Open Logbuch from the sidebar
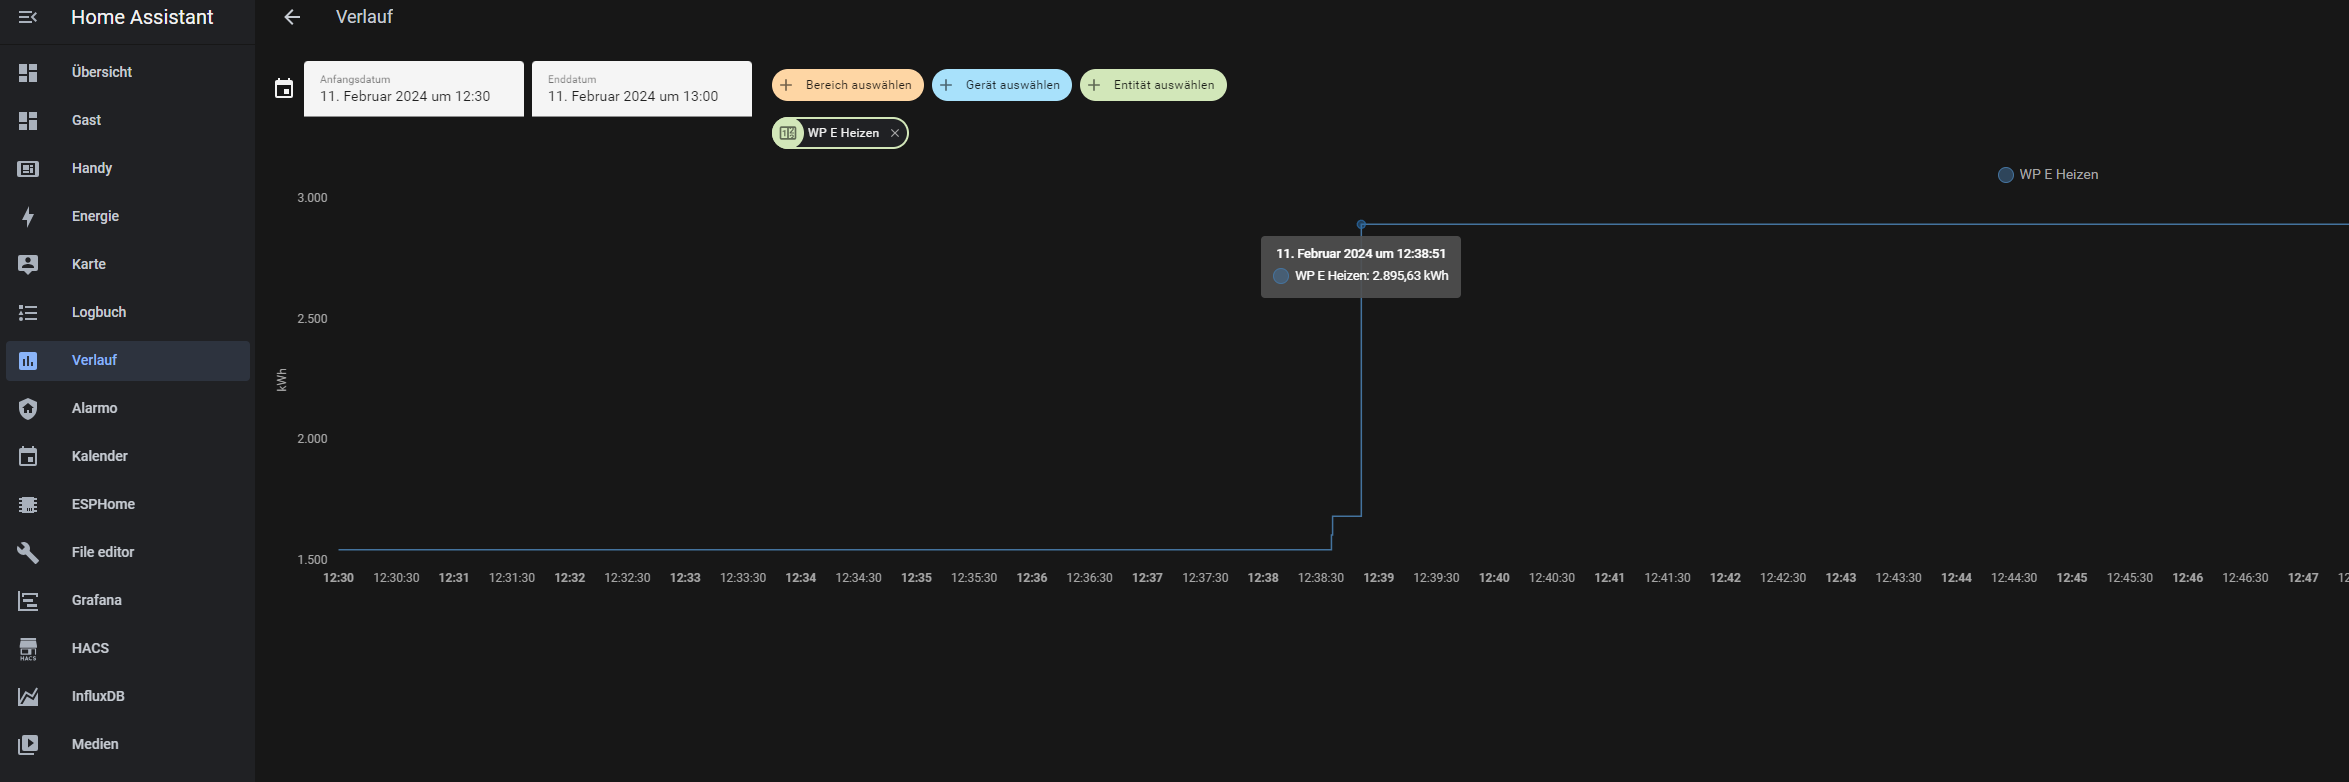This screenshot has width=2349, height=782. [99, 312]
